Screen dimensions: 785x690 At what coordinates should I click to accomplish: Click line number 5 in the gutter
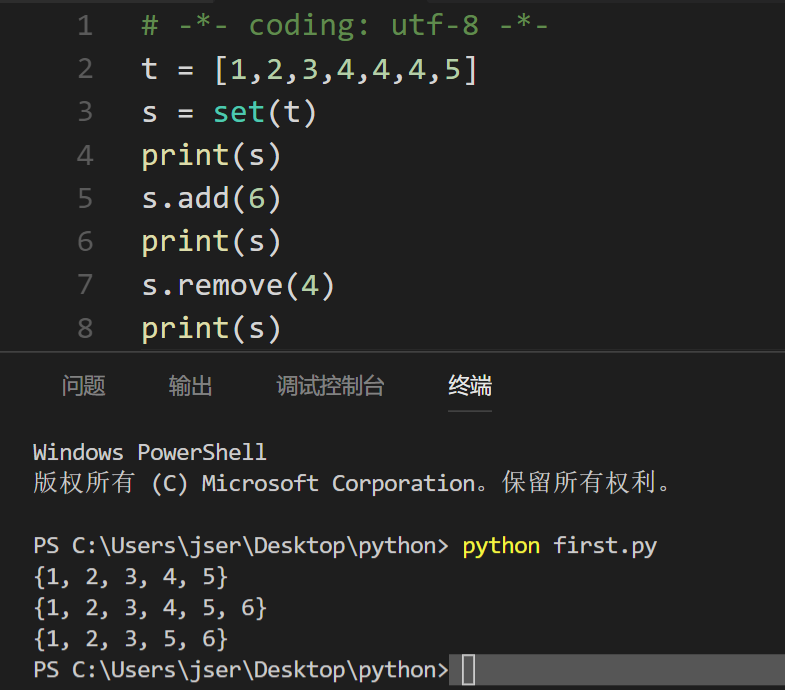pos(86,198)
